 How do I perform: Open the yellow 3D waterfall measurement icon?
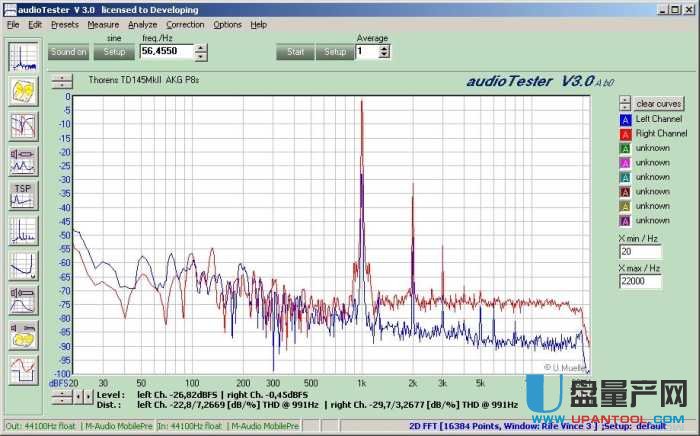[22, 91]
